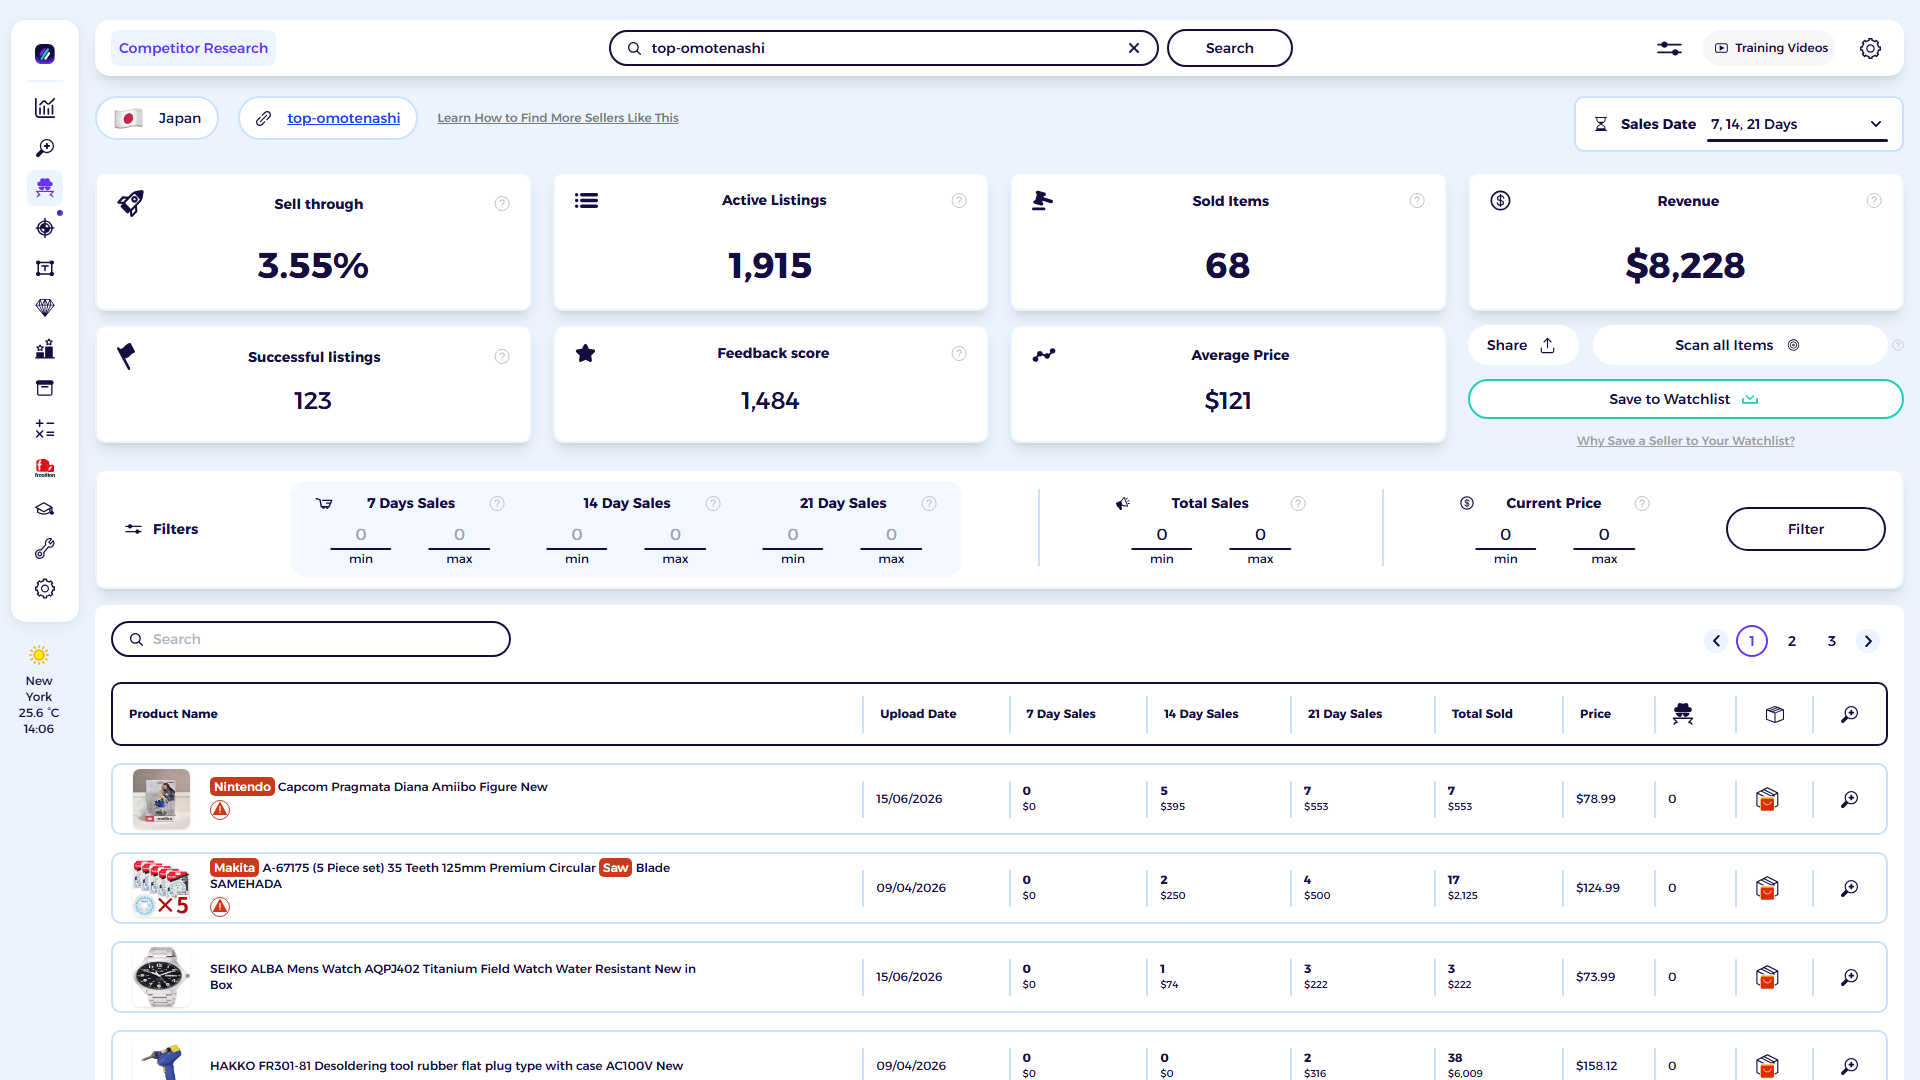Set the 7 Days Sales min field

tap(361, 535)
